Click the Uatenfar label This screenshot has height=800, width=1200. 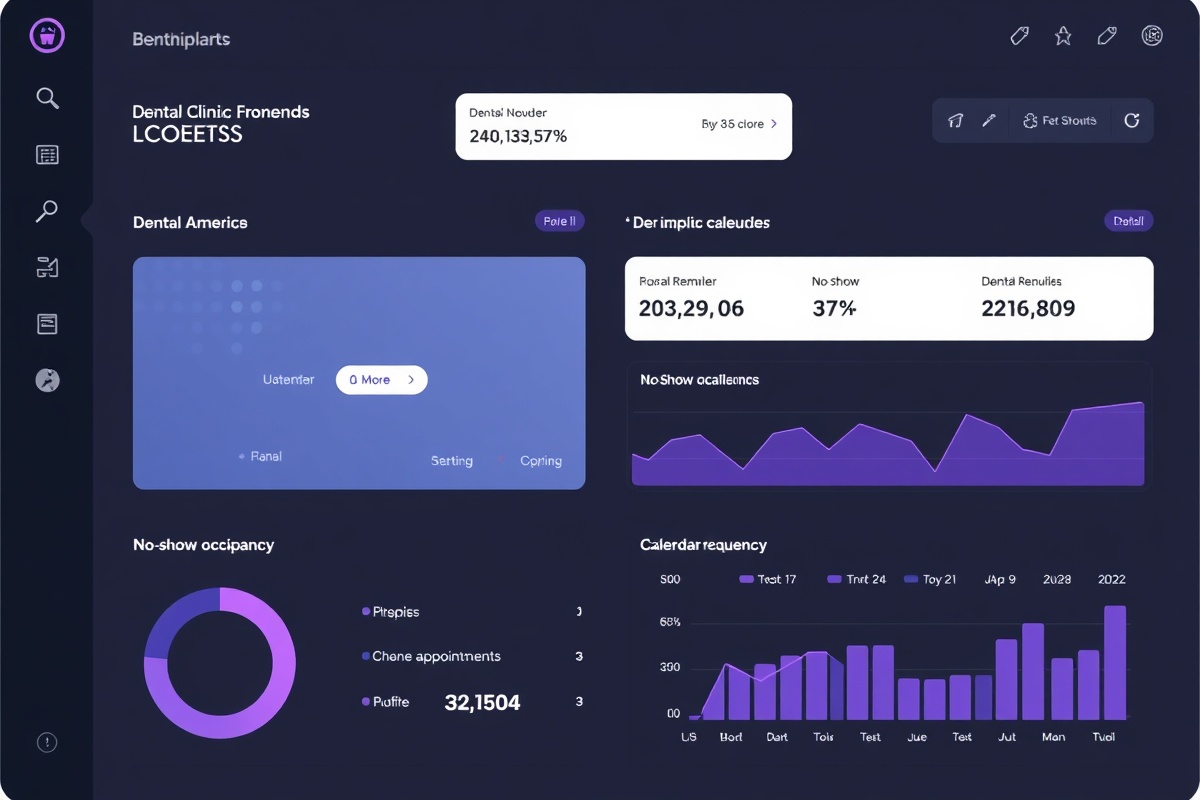(x=289, y=380)
